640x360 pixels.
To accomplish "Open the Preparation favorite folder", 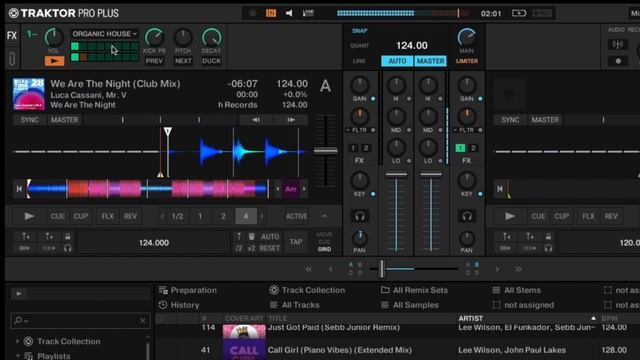I will click(x=188, y=290).
